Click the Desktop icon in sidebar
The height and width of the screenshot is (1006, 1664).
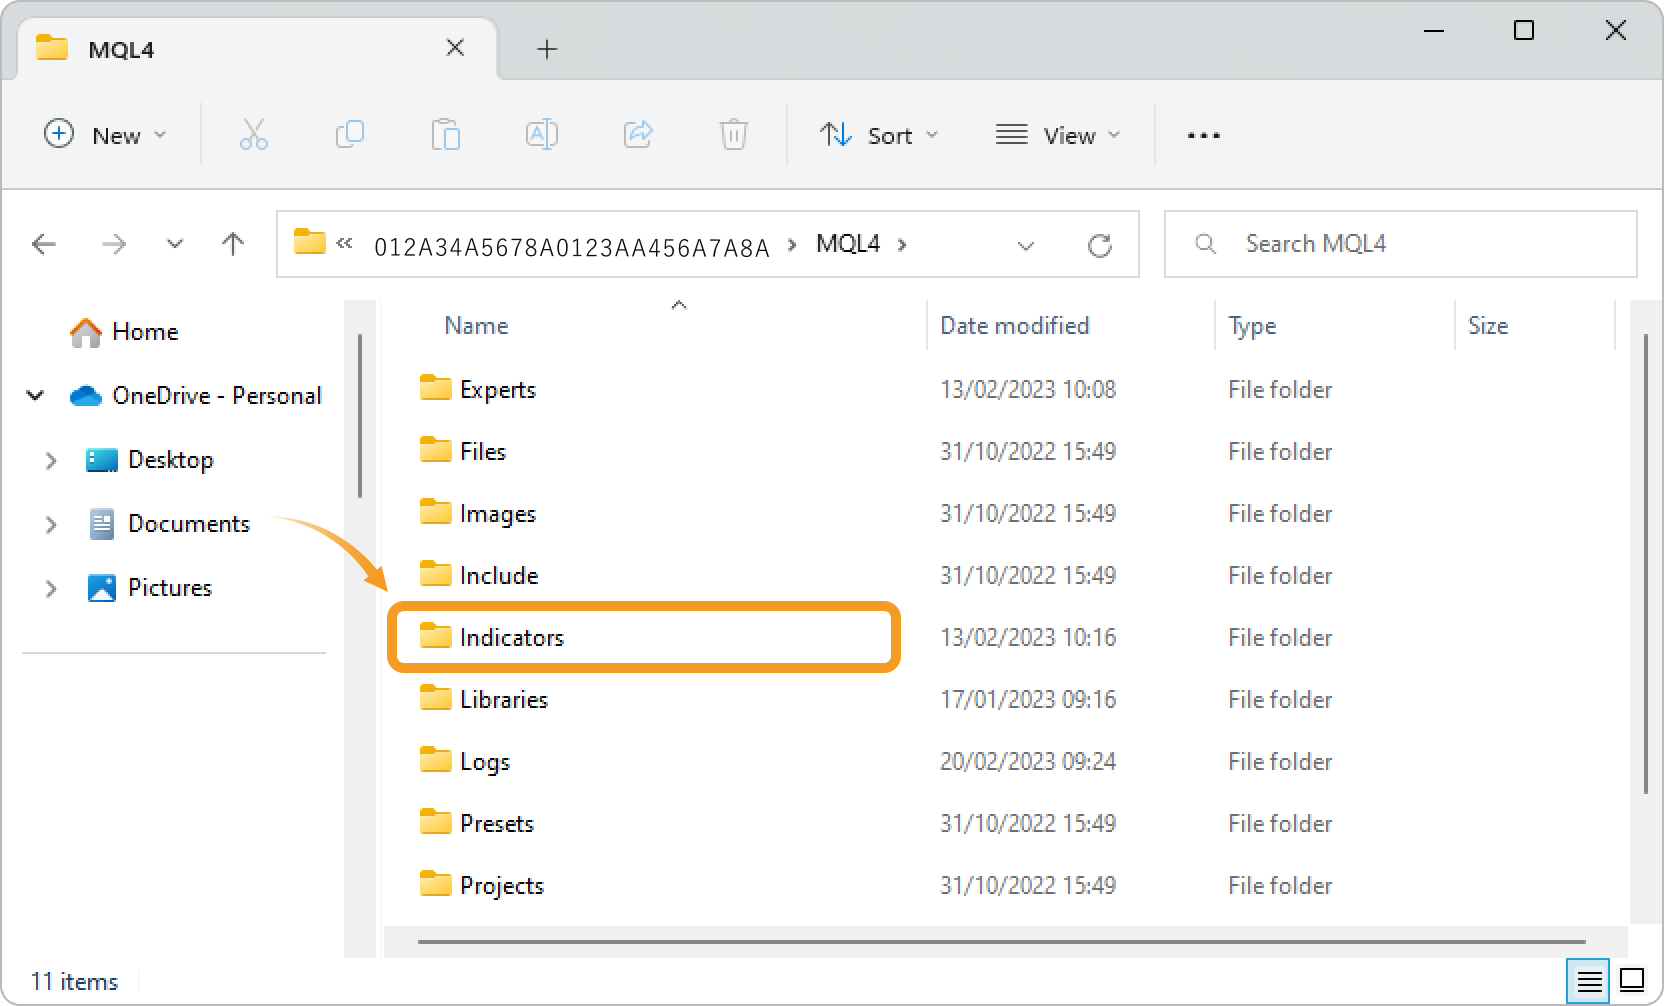[102, 460]
